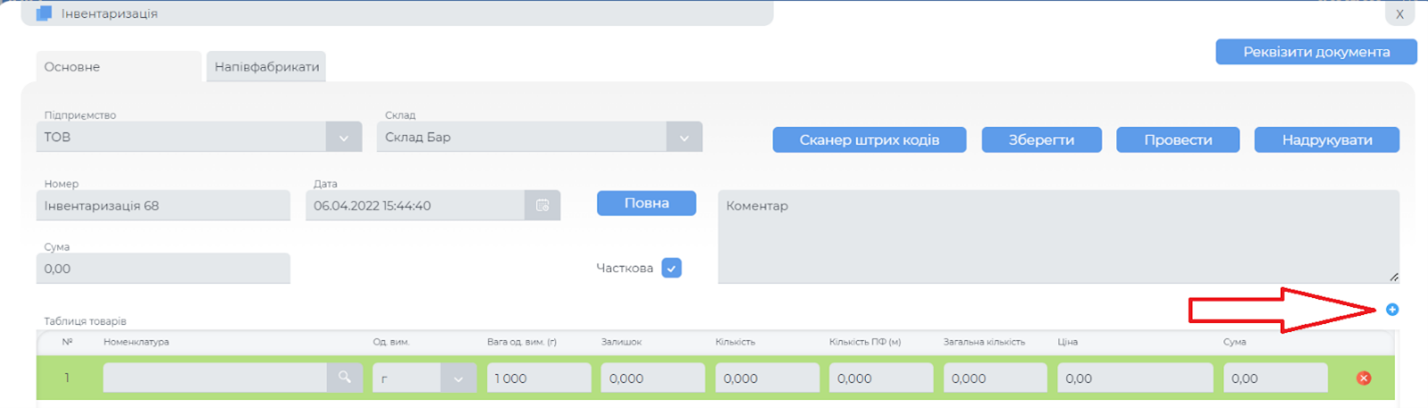The image size is (1428, 408).
Task: Open the calendar date picker icon
Action: tap(542, 205)
